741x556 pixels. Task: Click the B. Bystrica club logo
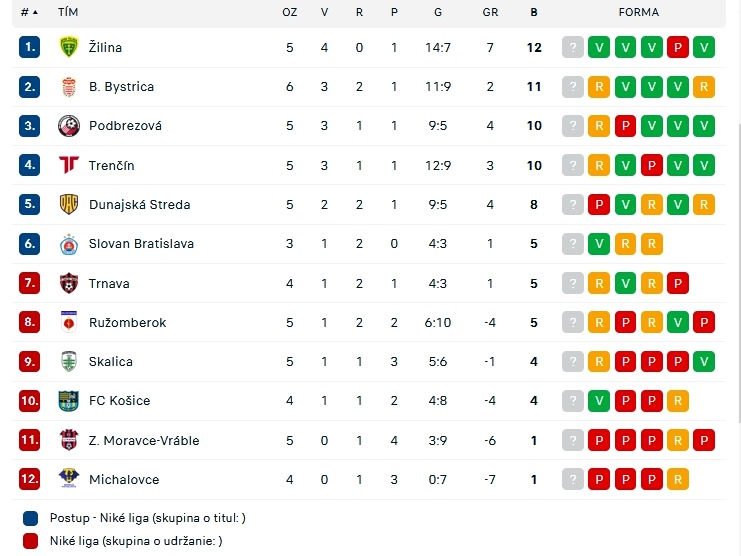[69, 86]
